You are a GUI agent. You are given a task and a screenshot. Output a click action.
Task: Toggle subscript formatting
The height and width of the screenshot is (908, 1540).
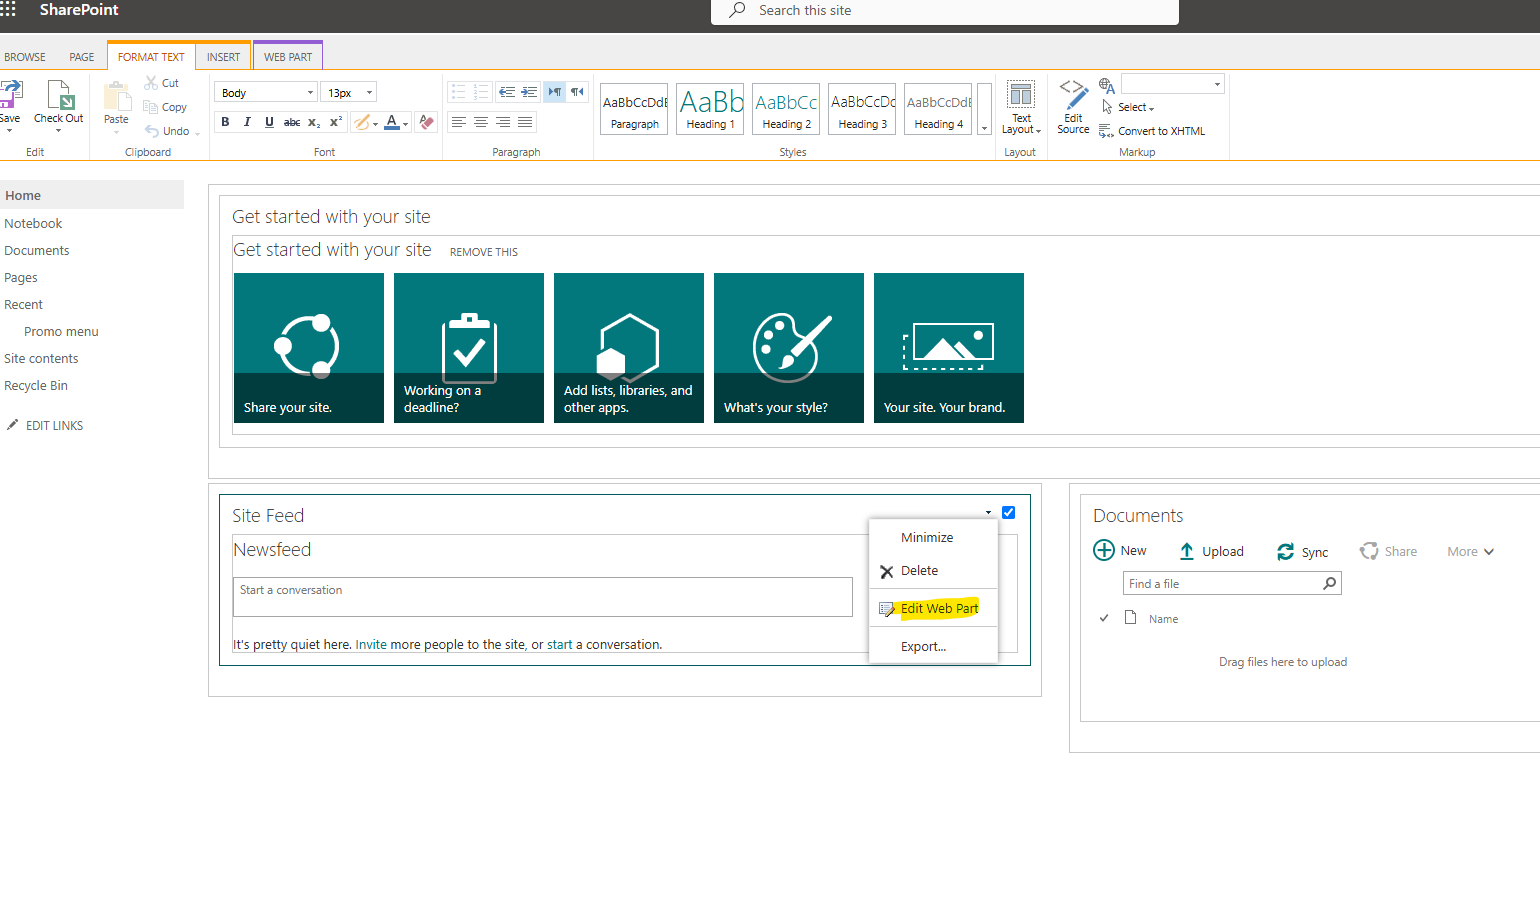click(x=313, y=122)
